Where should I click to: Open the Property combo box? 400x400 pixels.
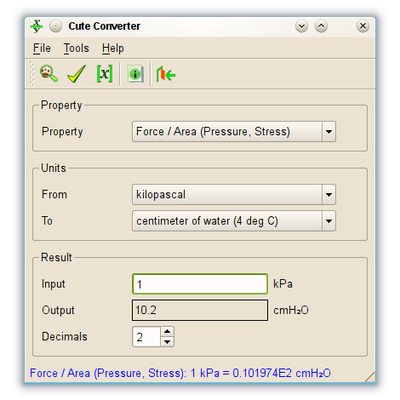(234, 132)
